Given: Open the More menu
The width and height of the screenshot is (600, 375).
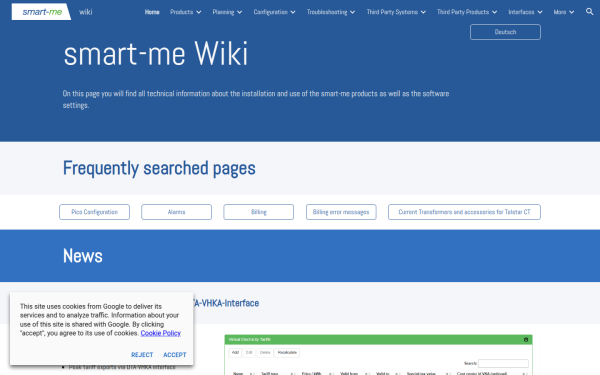Looking at the screenshot, I should coord(560,12).
